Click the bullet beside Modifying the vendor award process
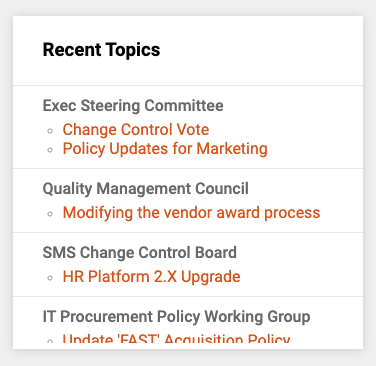 (x=50, y=214)
